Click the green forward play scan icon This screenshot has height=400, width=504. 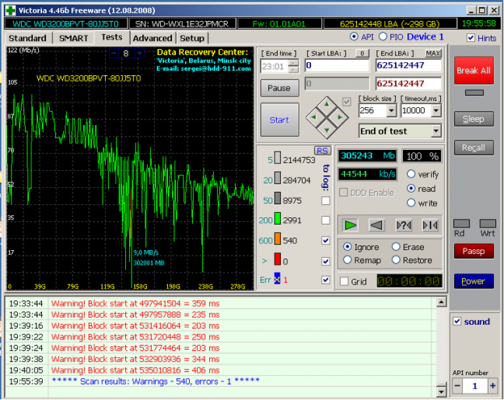(350, 225)
